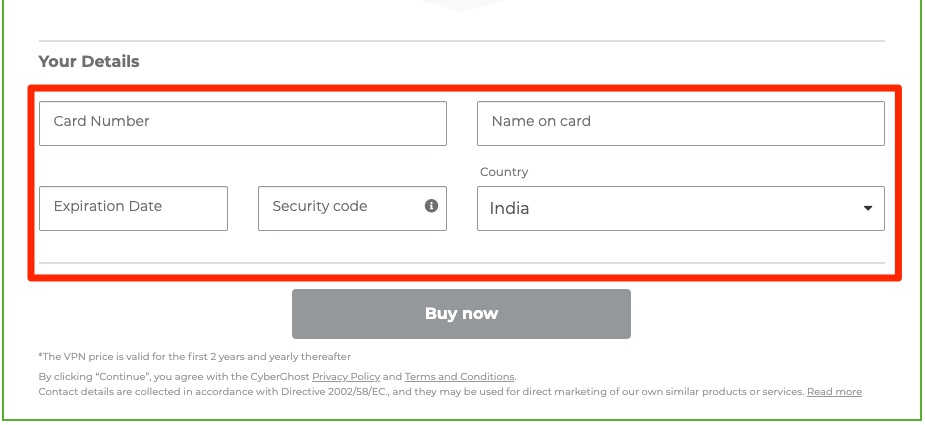Viewport: 925px width, 425px height.
Task: Click the Name on card placeholder text
Action: tap(541, 121)
